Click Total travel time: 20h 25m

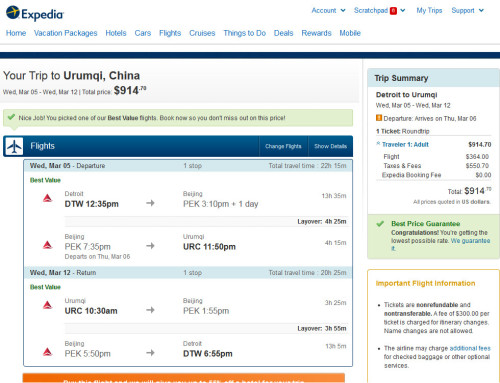point(307,273)
